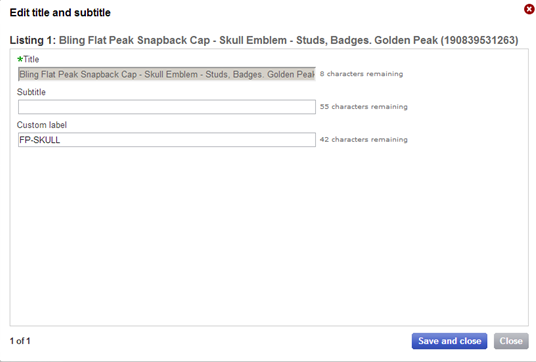Click the FP-SKULL text in Custom label
Viewport: 536px width, 362px height.
[x=40, y=140]
